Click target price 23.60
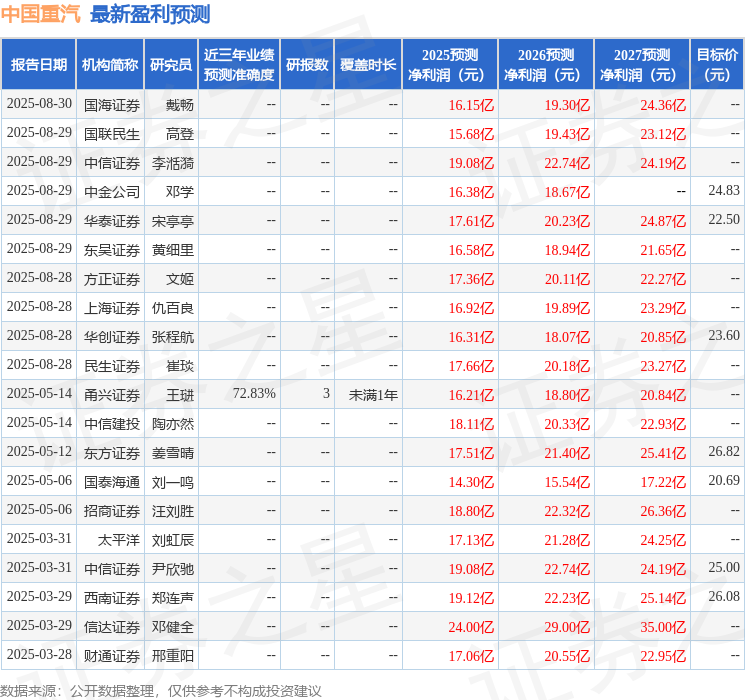Screen dimensions: 745x700 [x=724, y=336]
